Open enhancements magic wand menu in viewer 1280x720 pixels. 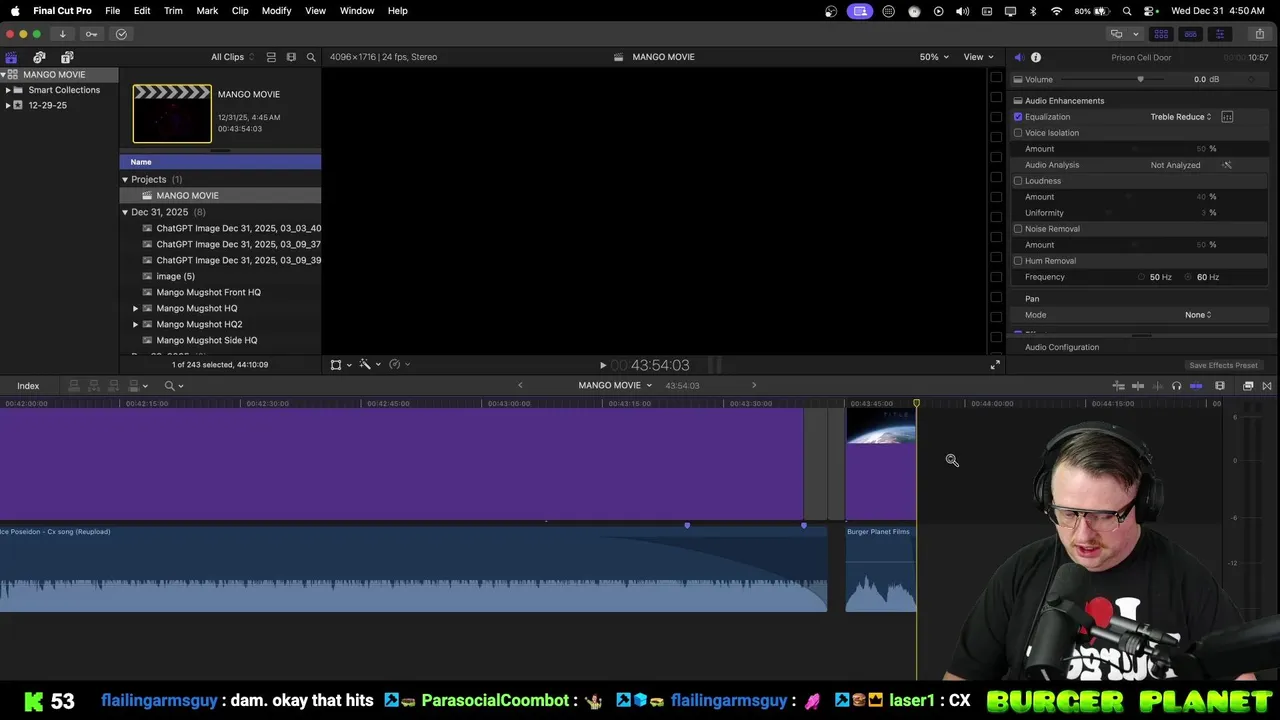tap(369, 365)
